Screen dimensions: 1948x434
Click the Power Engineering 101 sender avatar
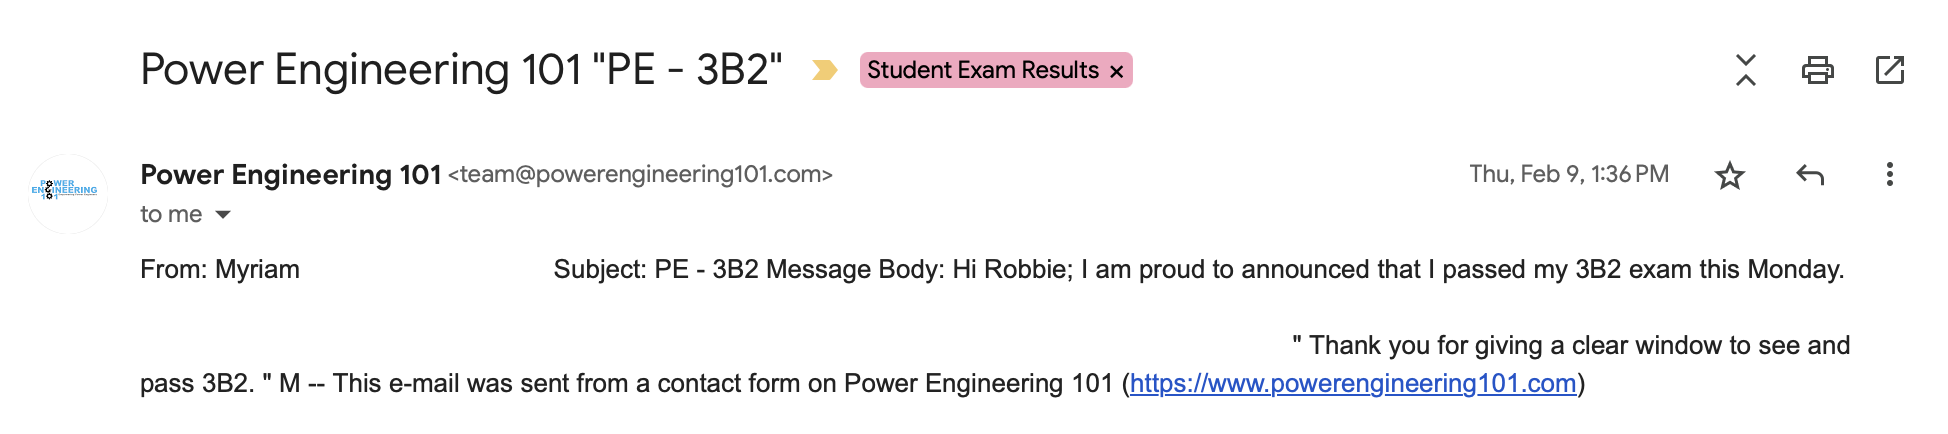pos(67,193)
